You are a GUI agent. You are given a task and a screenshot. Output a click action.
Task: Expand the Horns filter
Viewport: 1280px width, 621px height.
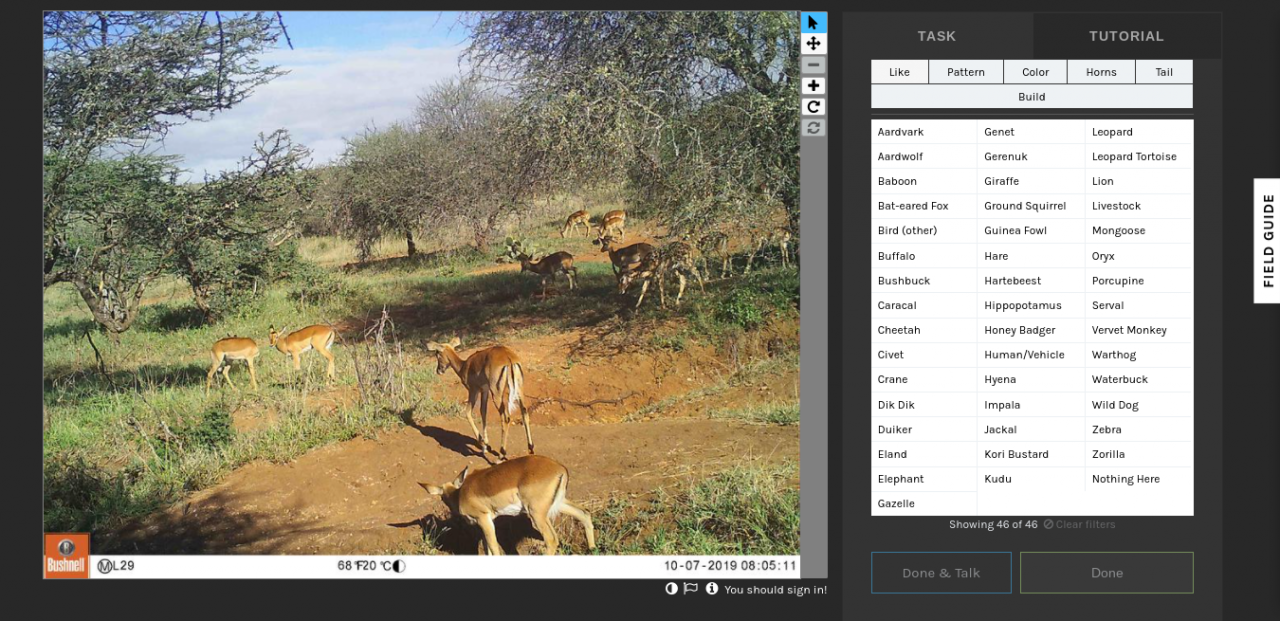1101,72
